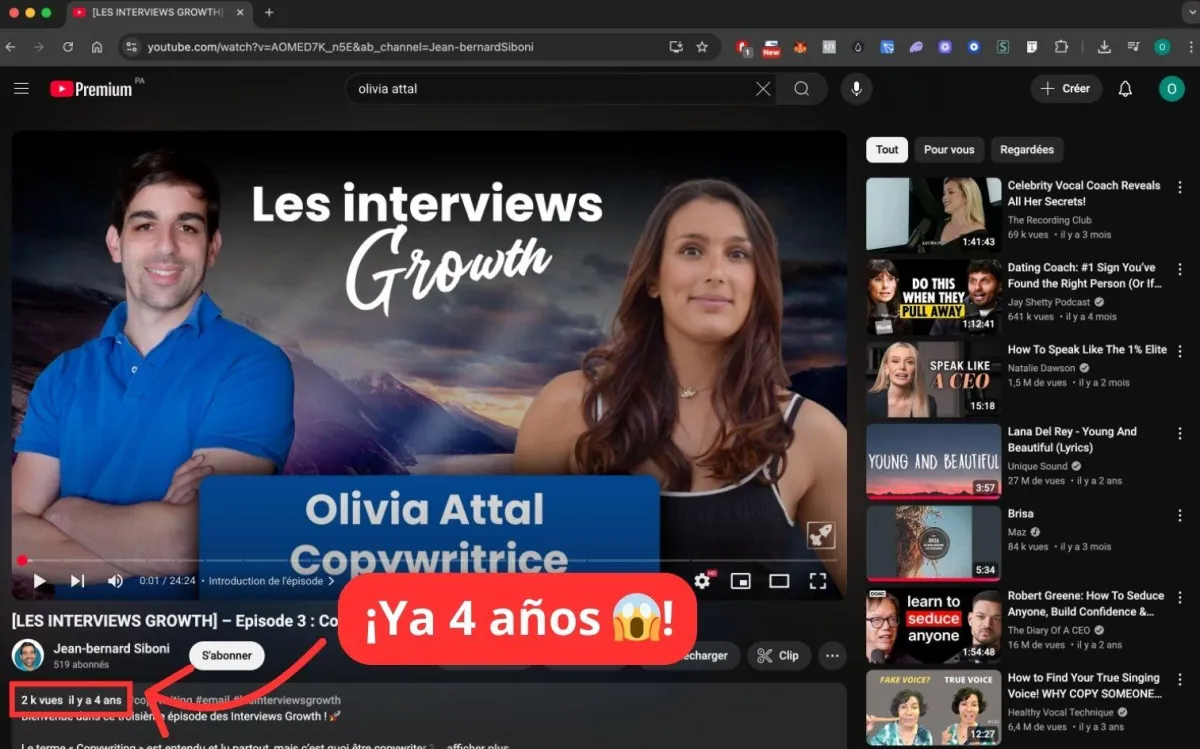Screen dimensions: 1200x749
Task: Open options for Celebrity Vocal Coach video
Action: [1180, 187]
